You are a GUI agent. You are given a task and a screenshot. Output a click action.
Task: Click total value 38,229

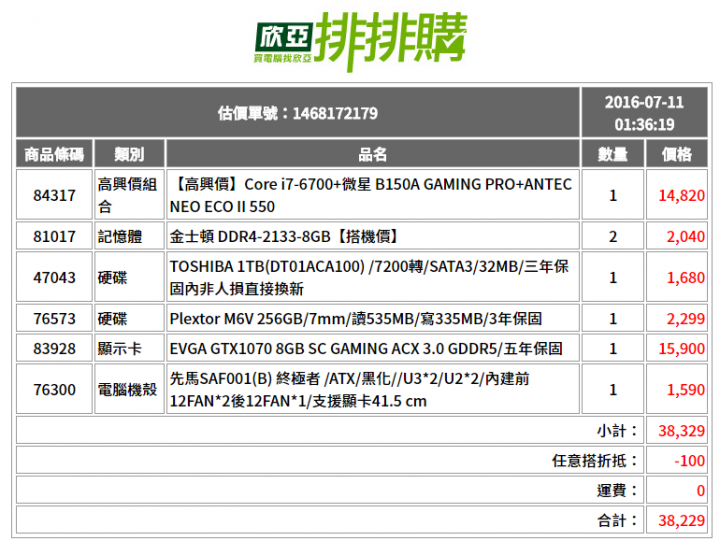(x=681, y=520)
